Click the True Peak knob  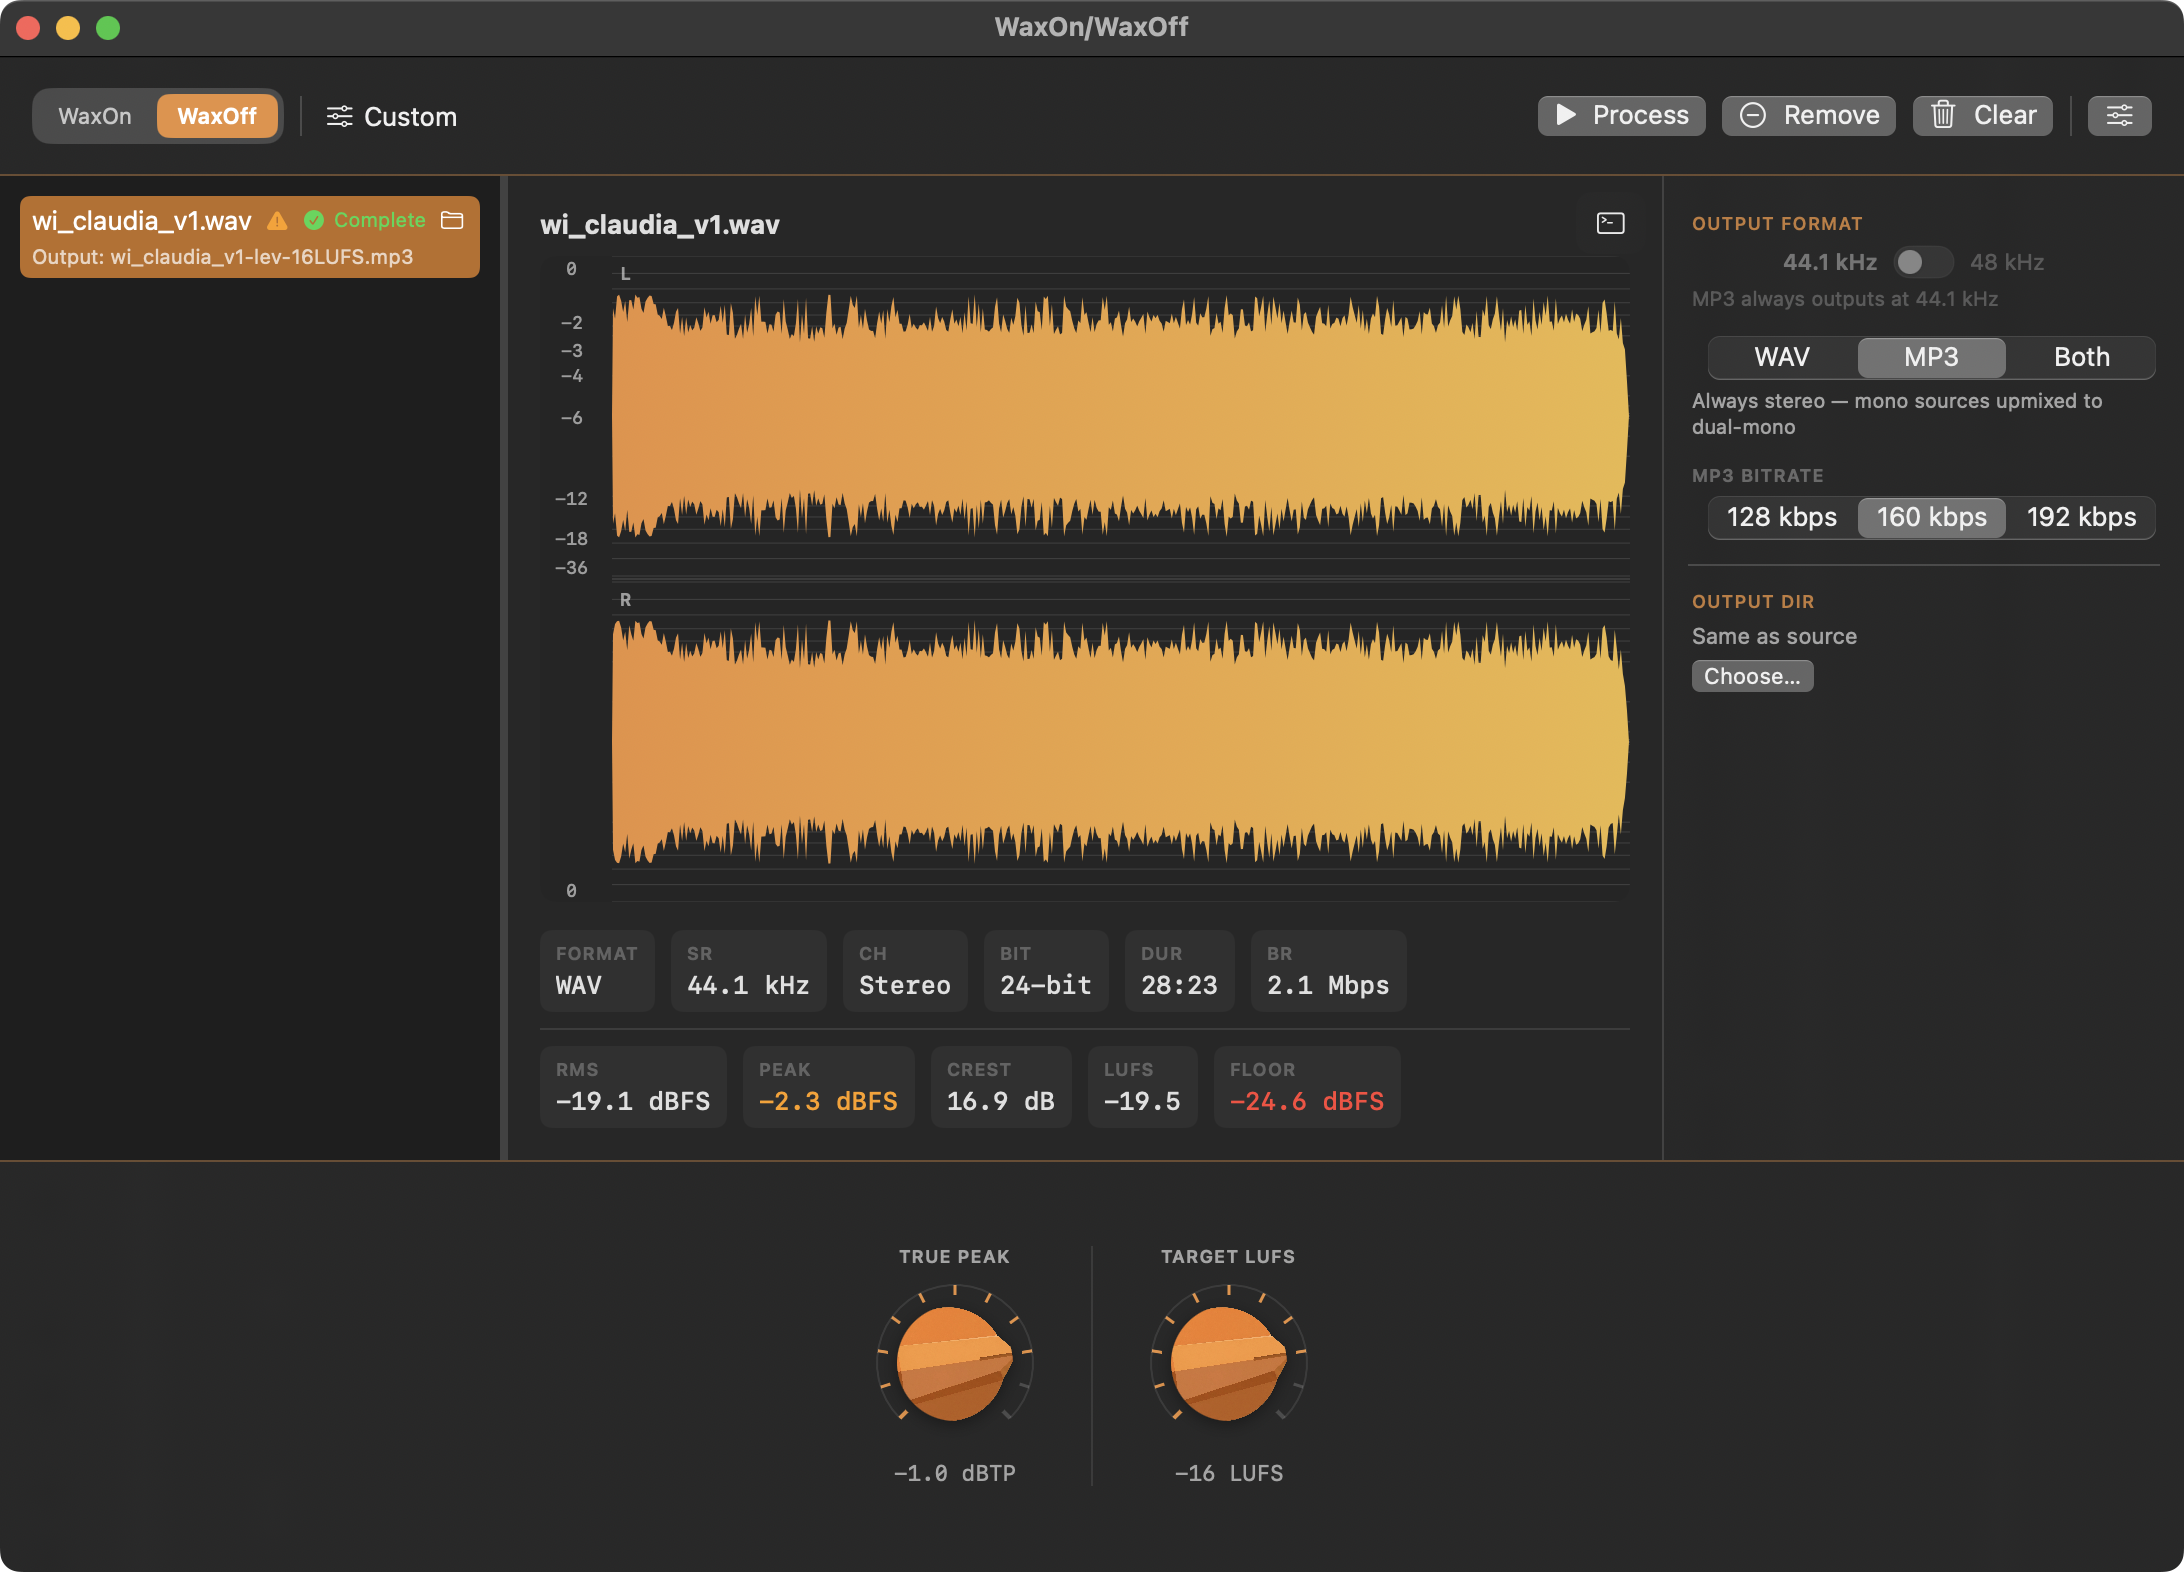954,1363
